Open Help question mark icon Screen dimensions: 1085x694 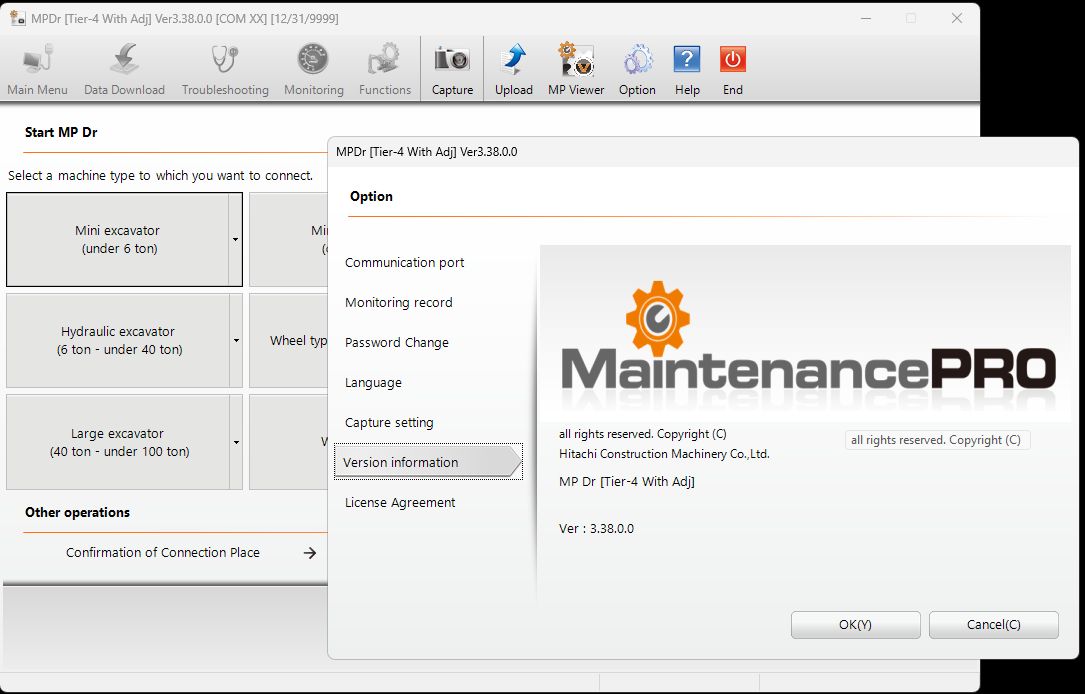pyautogui.click(x=687, y=69)
